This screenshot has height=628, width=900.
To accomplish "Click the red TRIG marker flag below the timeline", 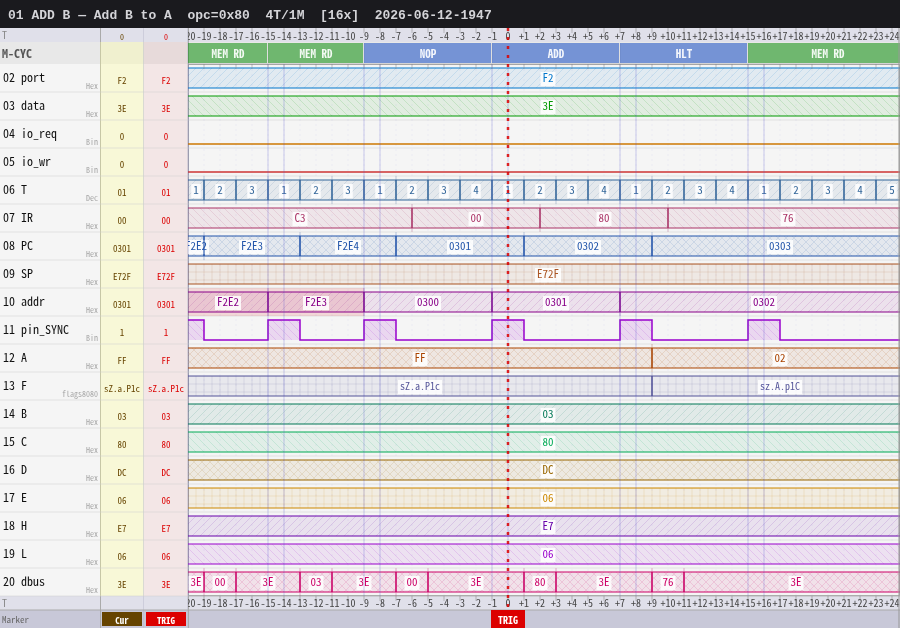I will [x=507, y=620].
